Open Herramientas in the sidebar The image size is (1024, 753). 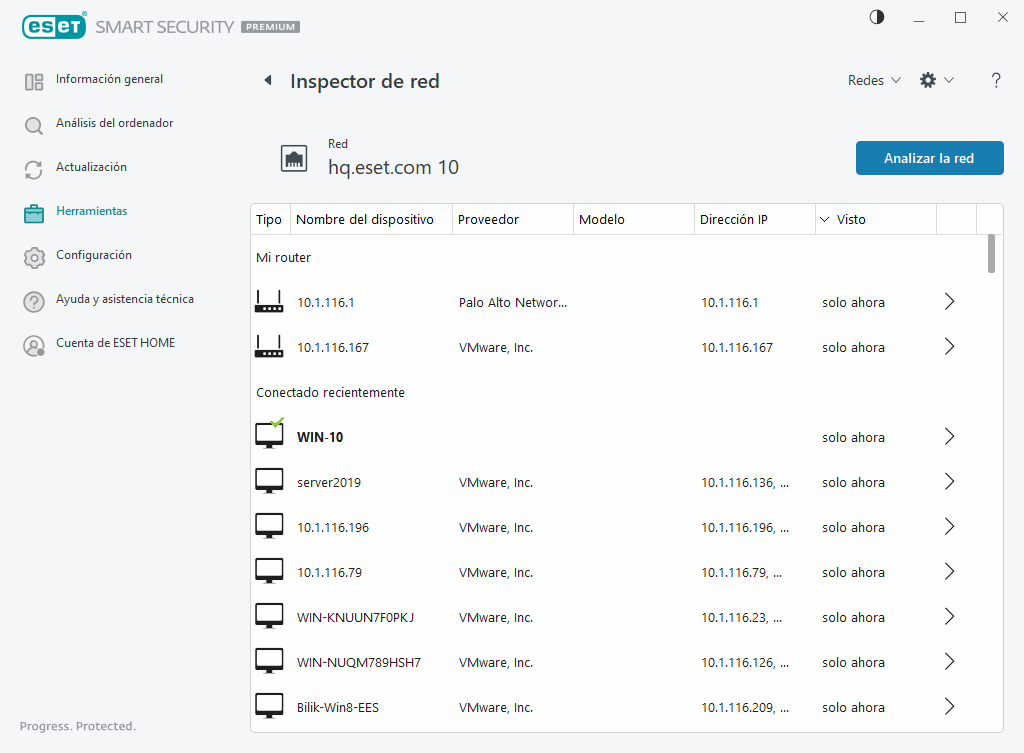91,211
